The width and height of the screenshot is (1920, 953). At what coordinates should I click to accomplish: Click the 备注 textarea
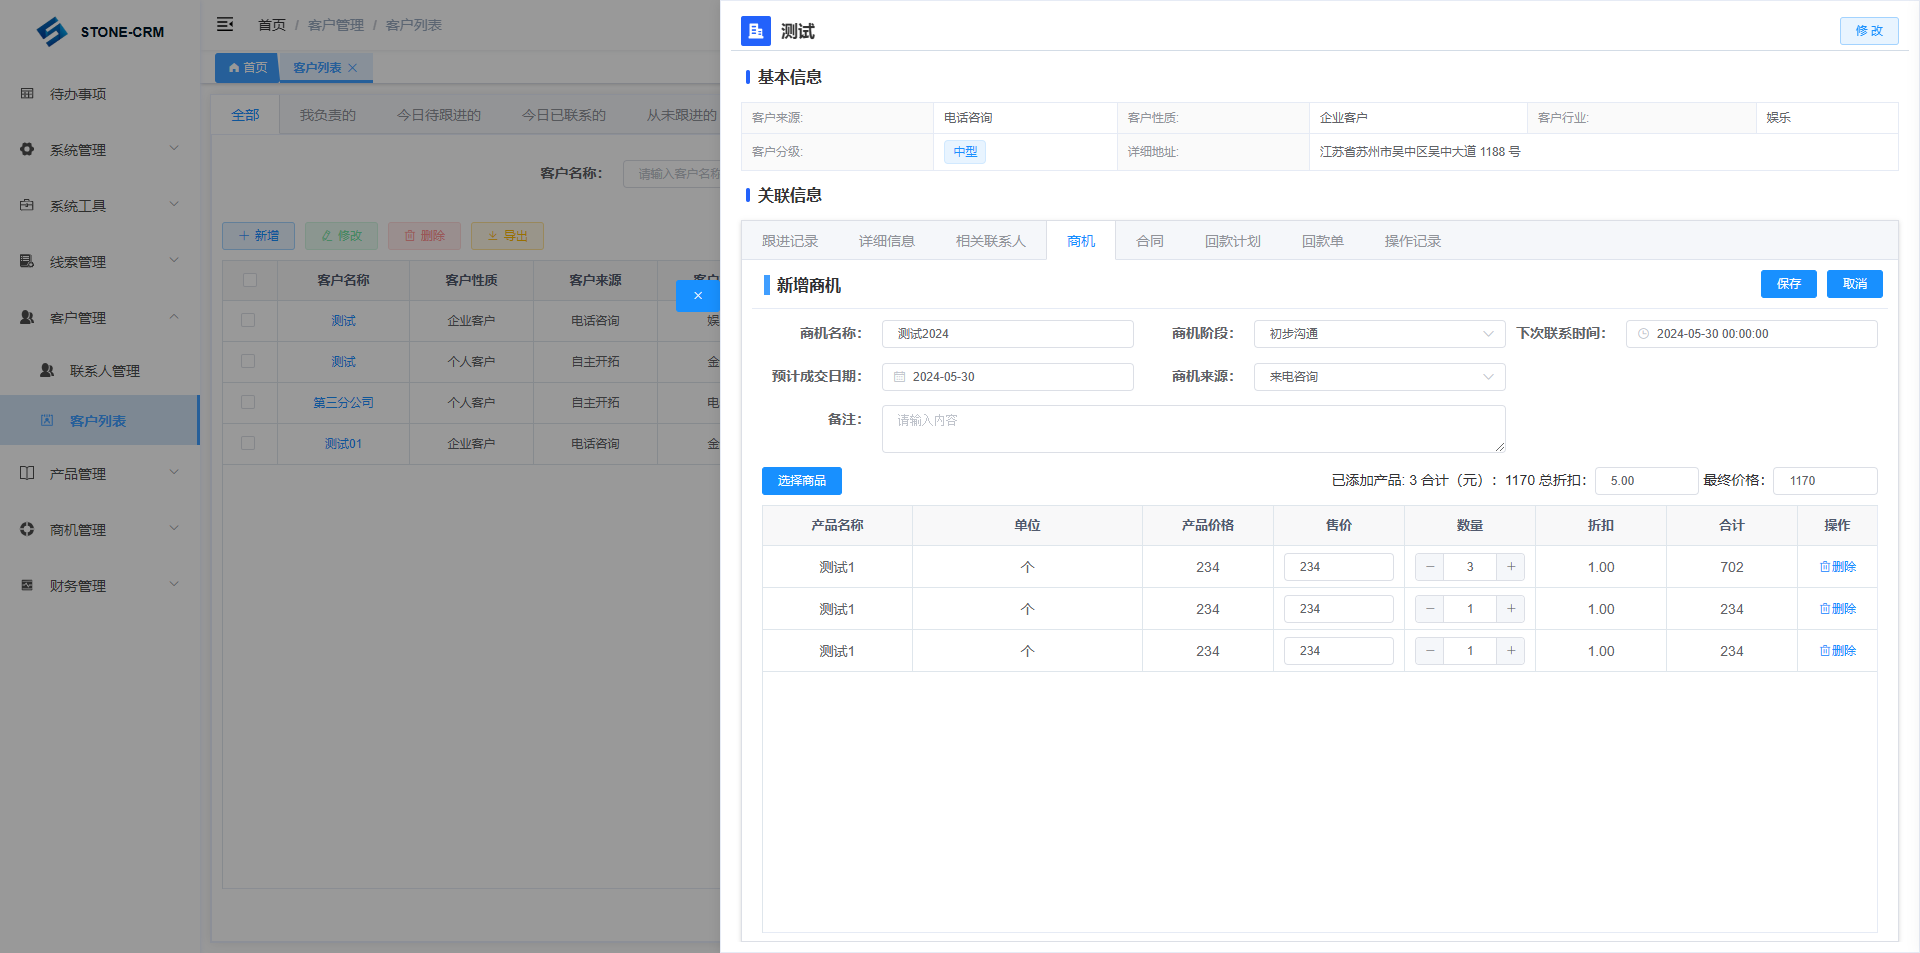point(1193,429)
